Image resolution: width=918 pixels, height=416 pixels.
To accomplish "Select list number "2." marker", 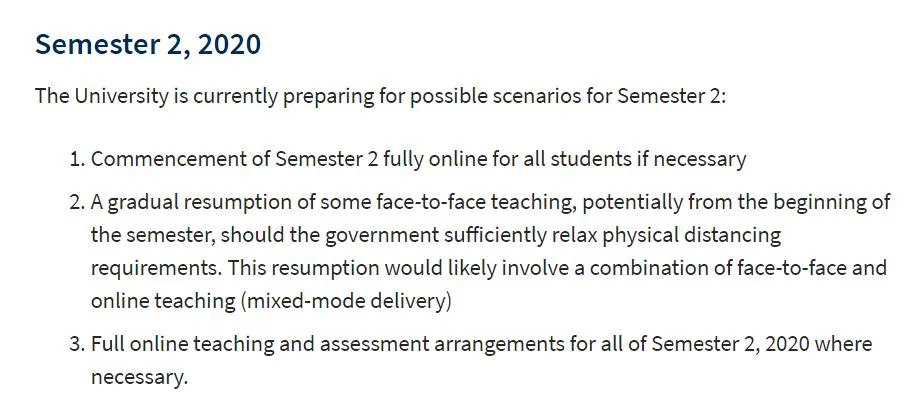I will [77, 202].
